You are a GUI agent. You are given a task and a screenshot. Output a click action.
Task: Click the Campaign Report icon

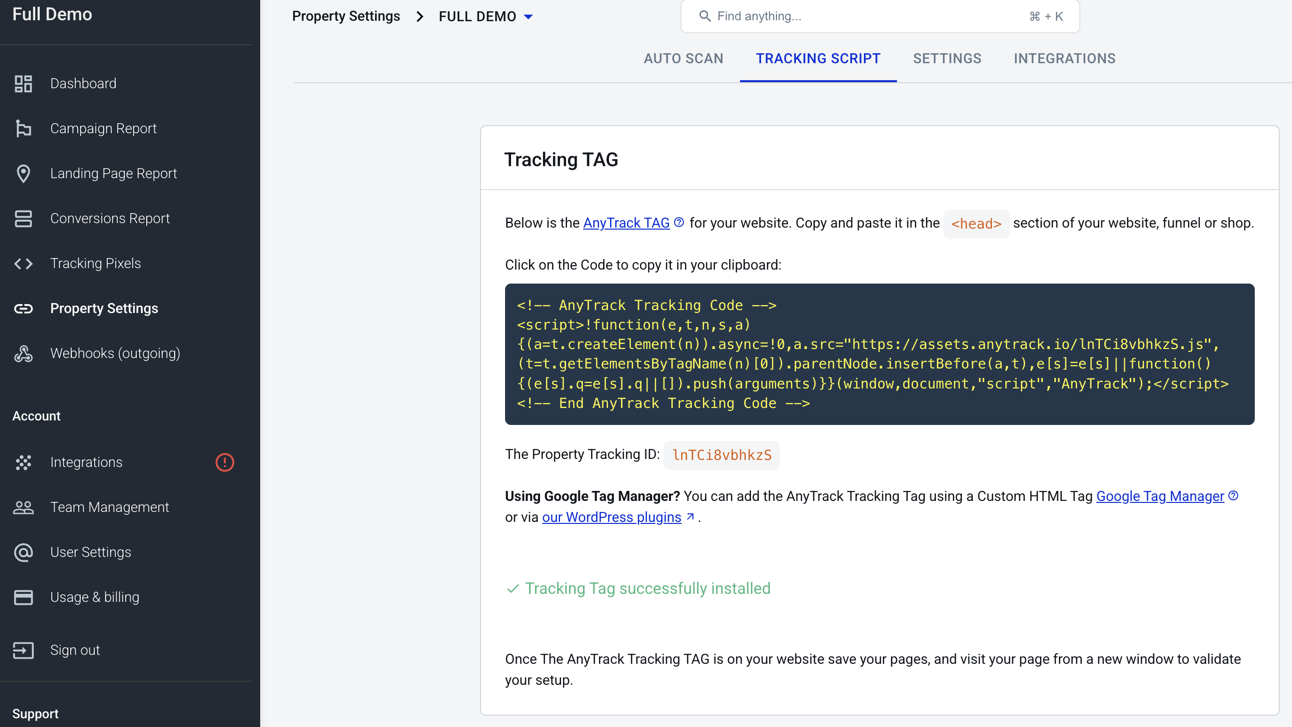pos(23,129)
